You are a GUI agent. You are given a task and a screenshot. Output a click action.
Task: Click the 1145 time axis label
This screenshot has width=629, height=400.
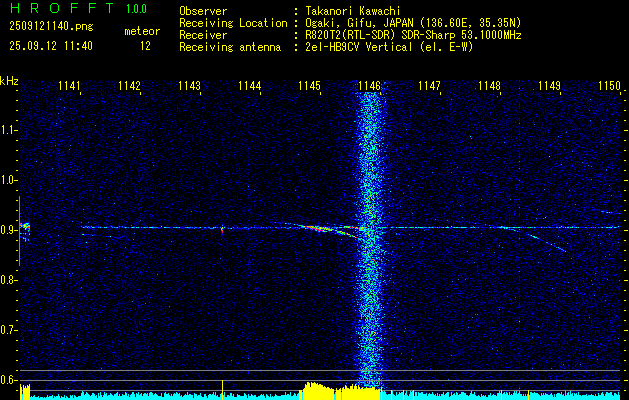click(x=310, y=85)
